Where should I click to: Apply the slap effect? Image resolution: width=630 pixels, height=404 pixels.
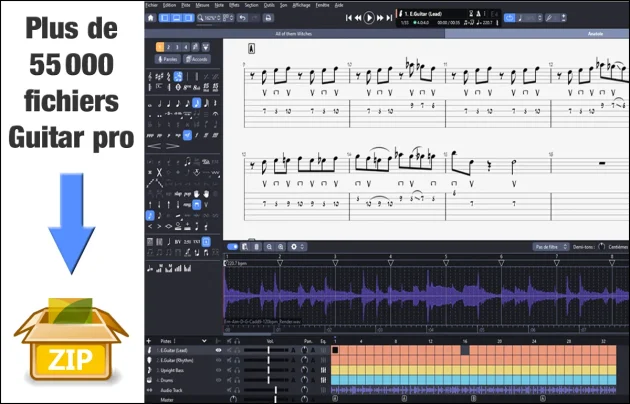[x=178, y=194]
